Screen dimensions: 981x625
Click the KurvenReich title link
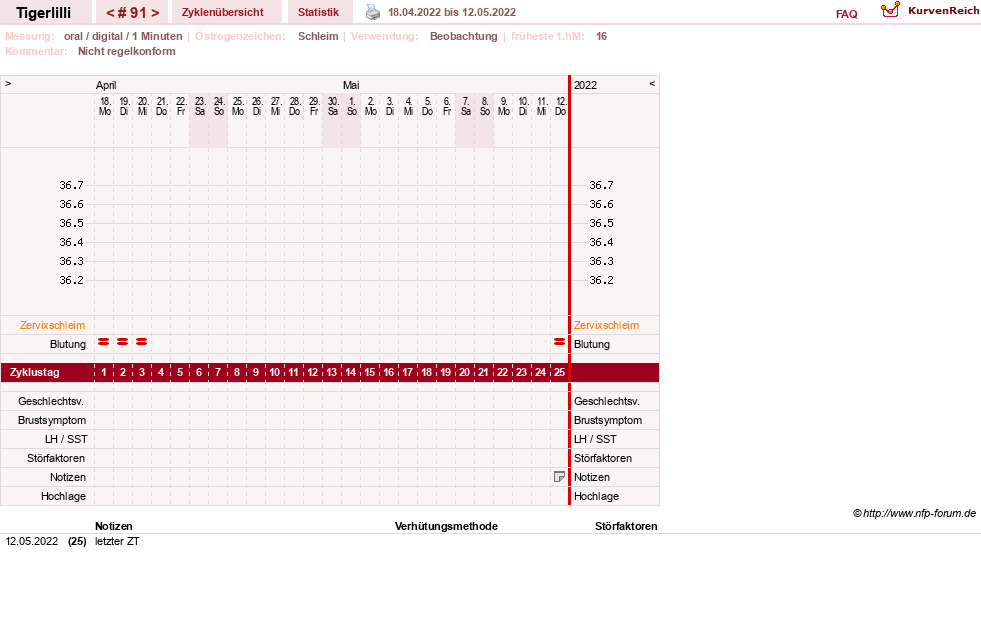(943, 11)
